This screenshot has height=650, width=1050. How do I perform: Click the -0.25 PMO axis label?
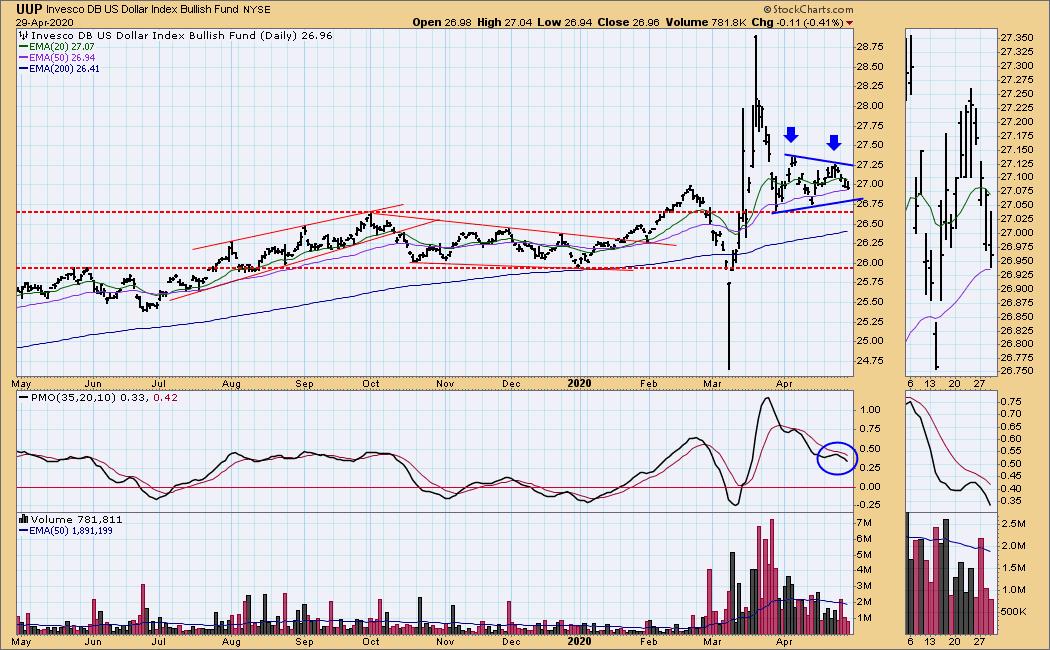pos(869,505)
